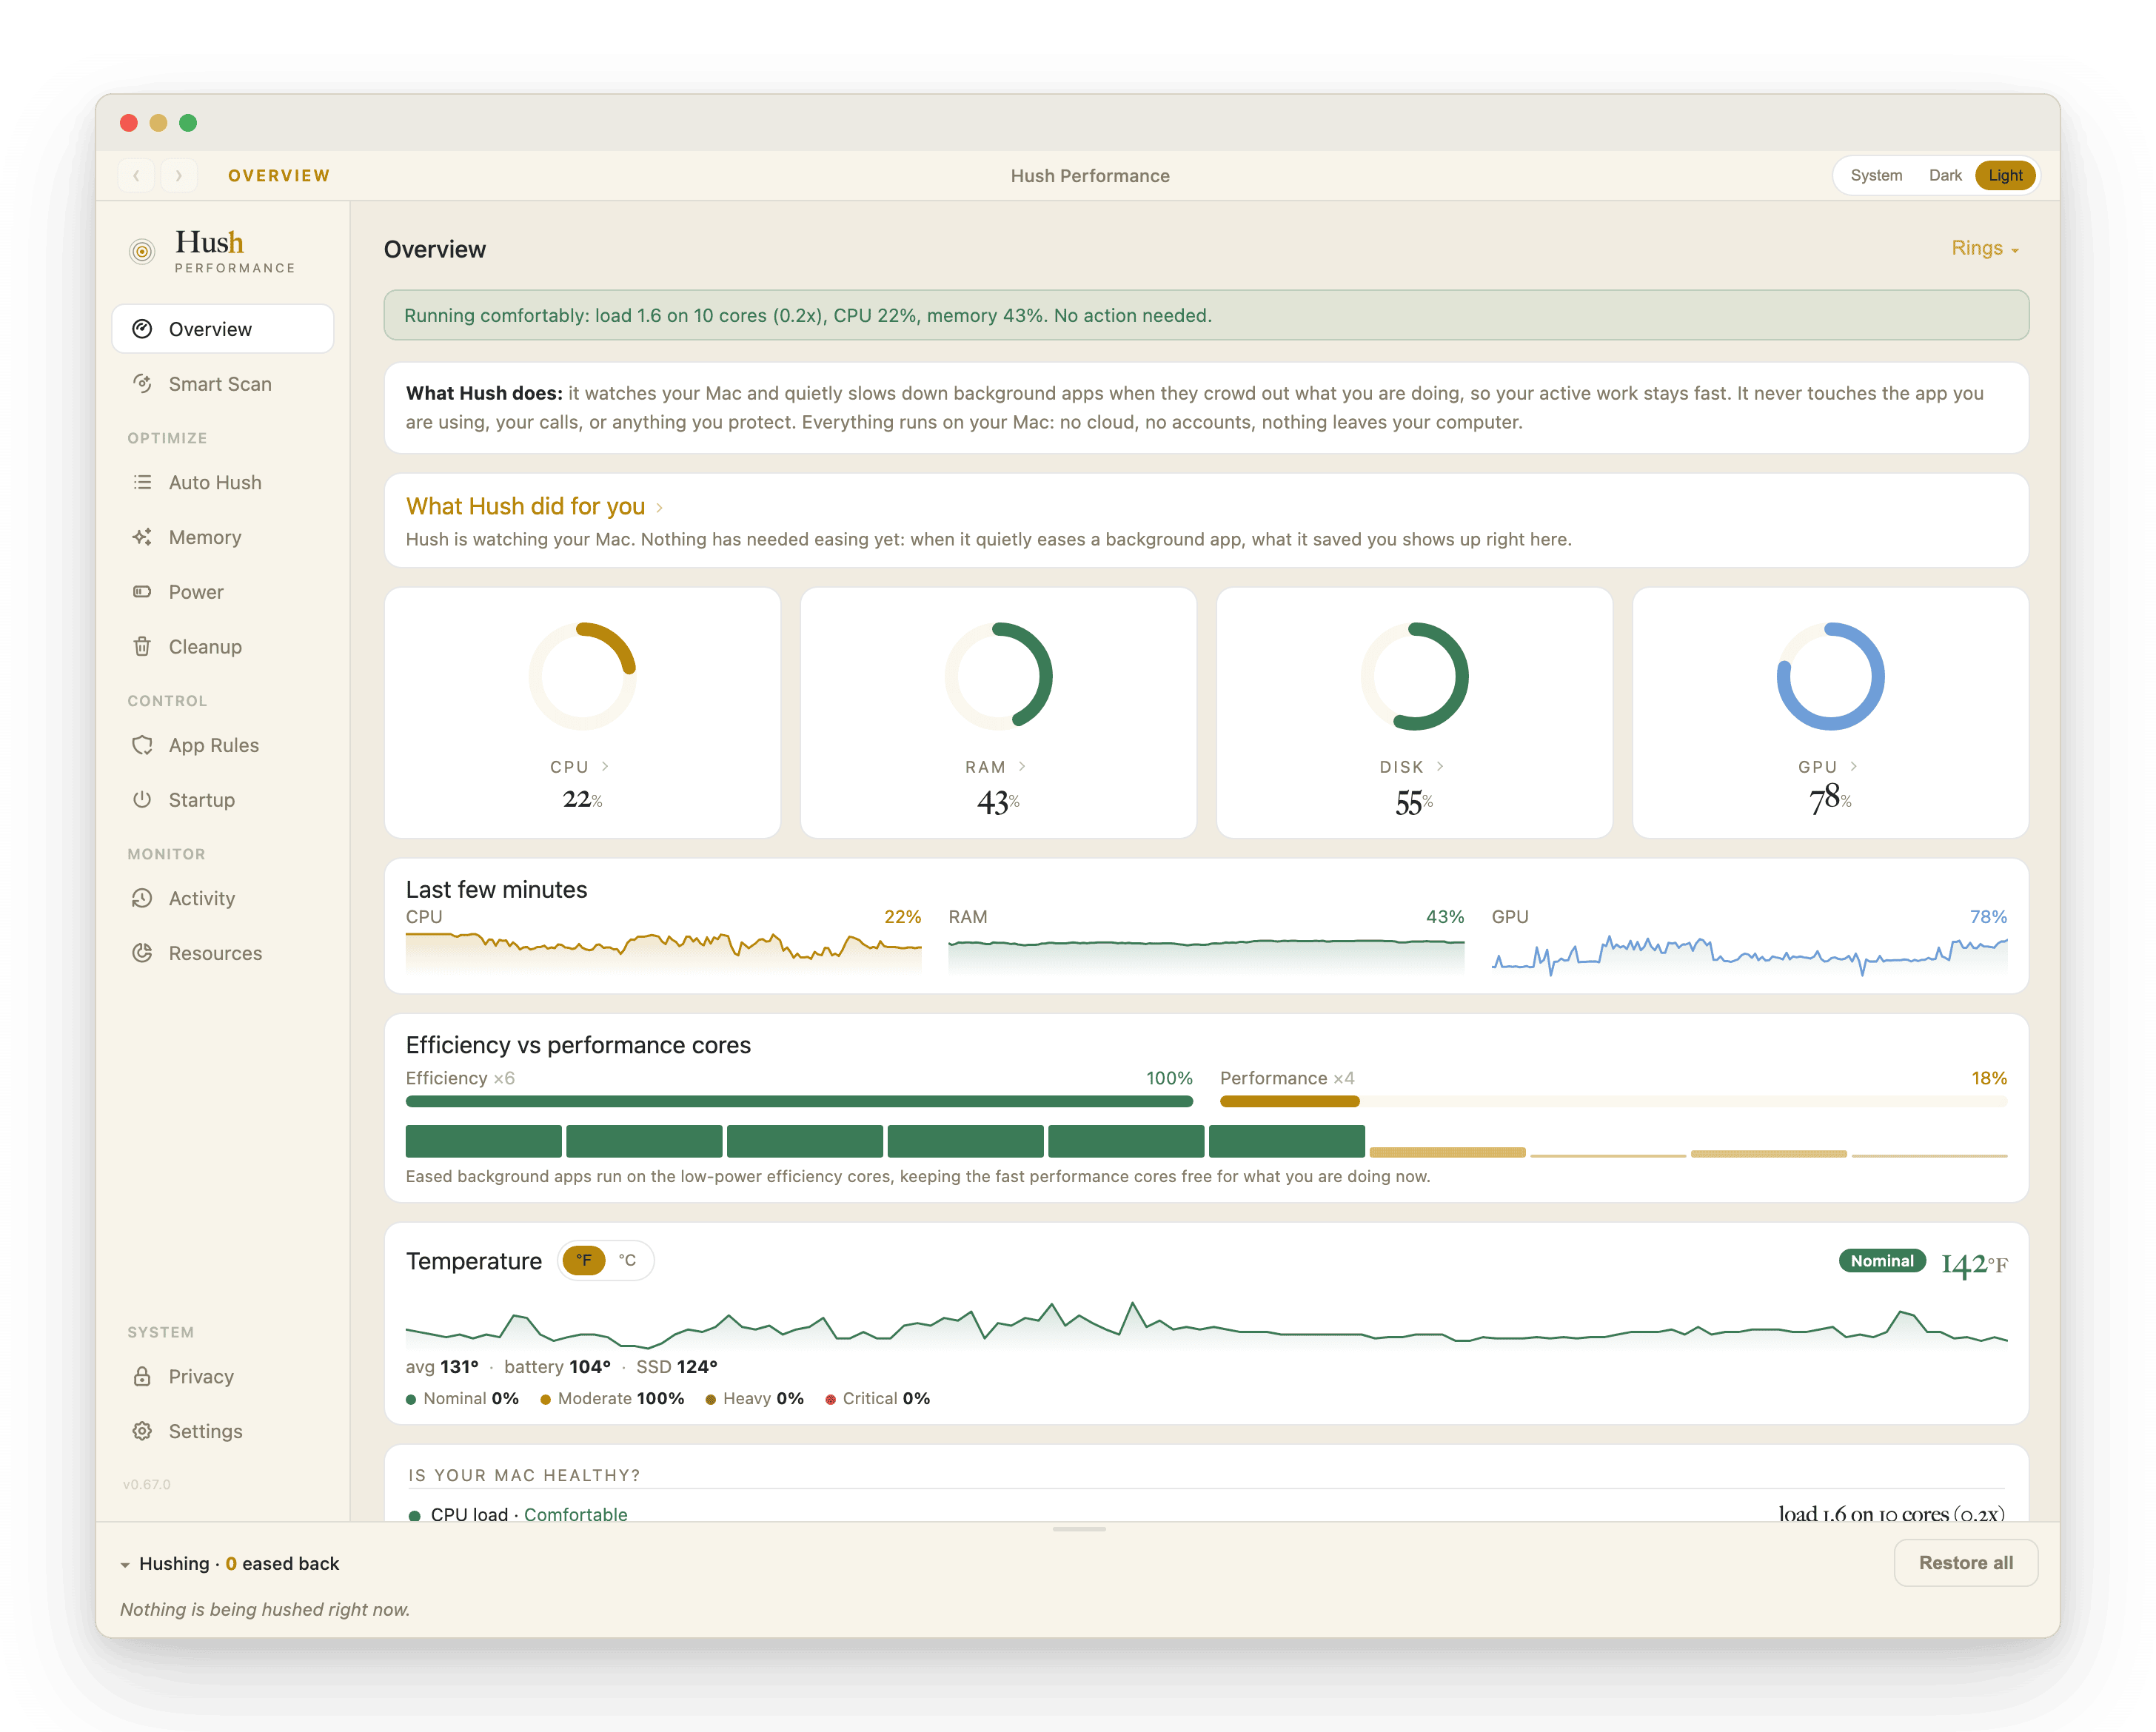
Task: Go forward with the right arrow
Action: 179,175
